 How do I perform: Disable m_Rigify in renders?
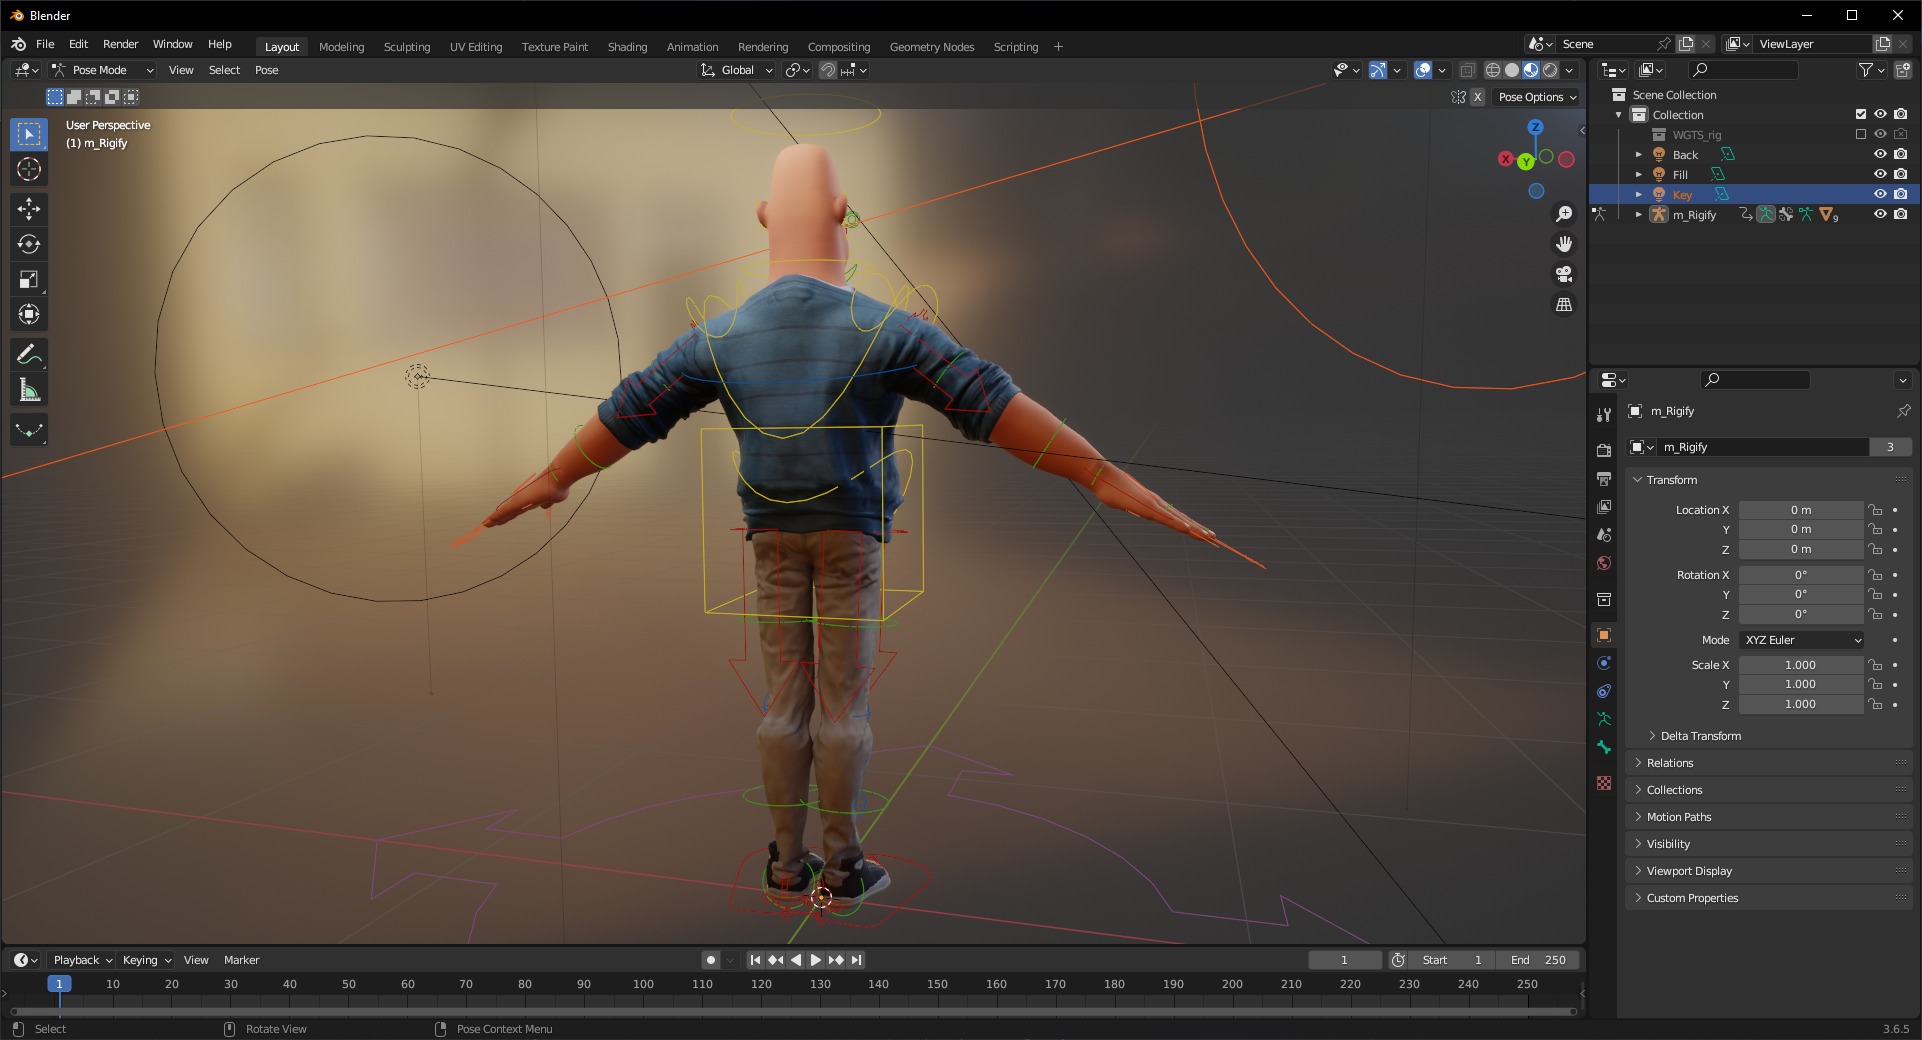[1900, 214]
